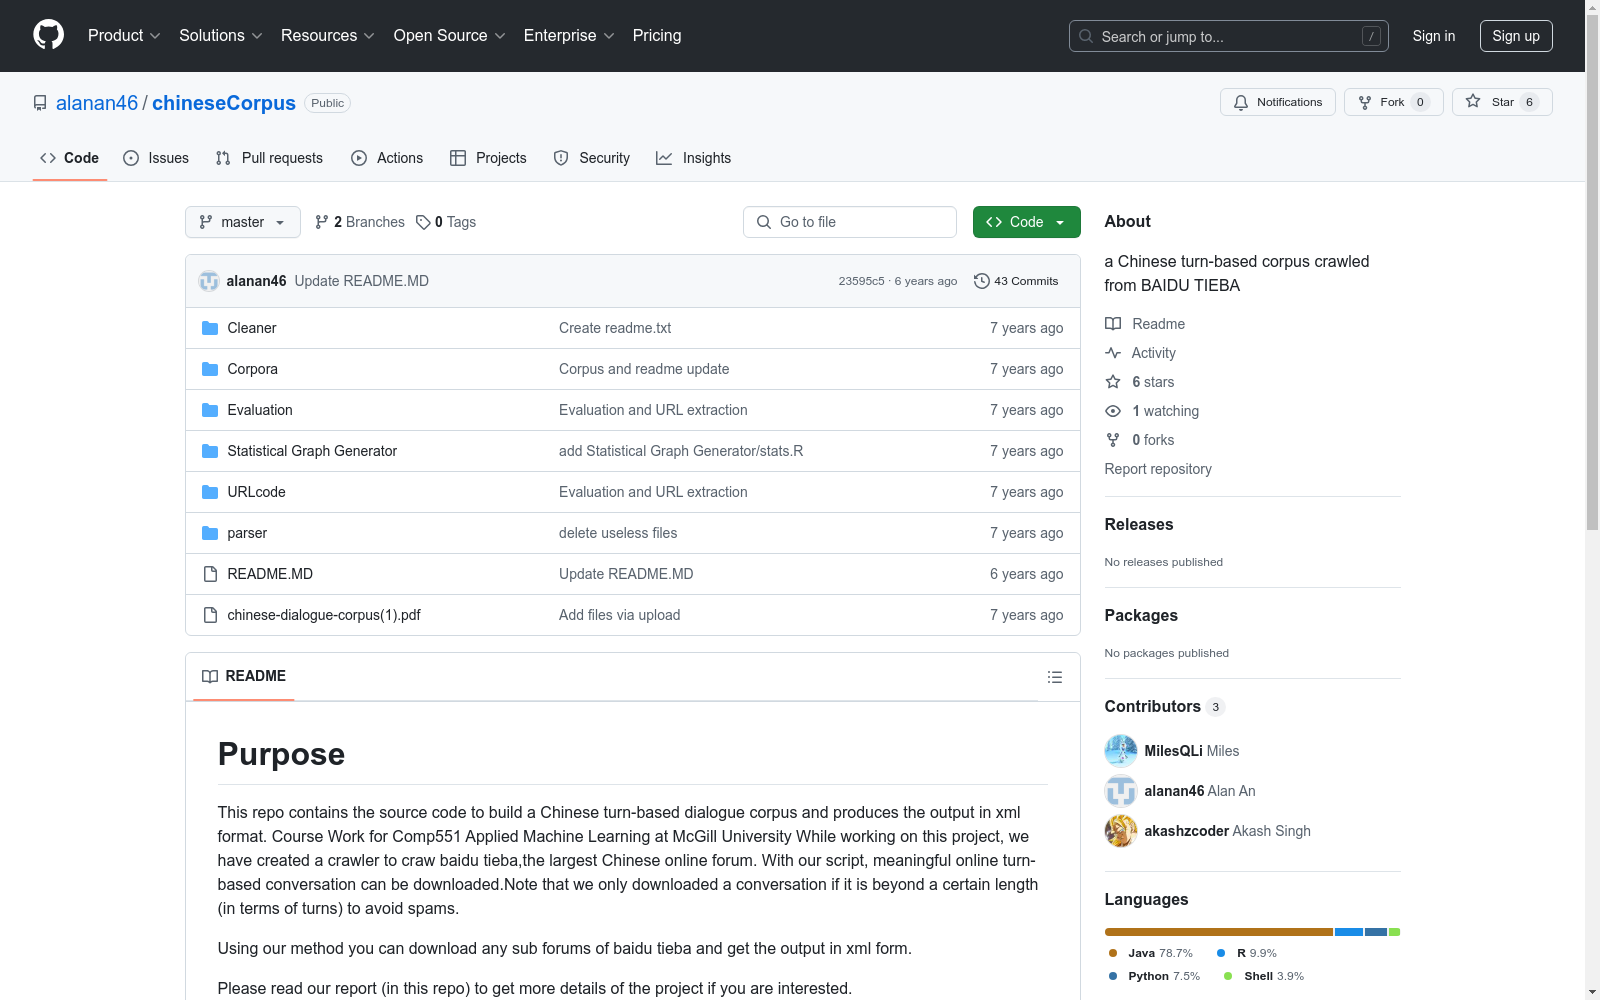
Task: Expand the Solutions menu
Action: tap(221, 35)
